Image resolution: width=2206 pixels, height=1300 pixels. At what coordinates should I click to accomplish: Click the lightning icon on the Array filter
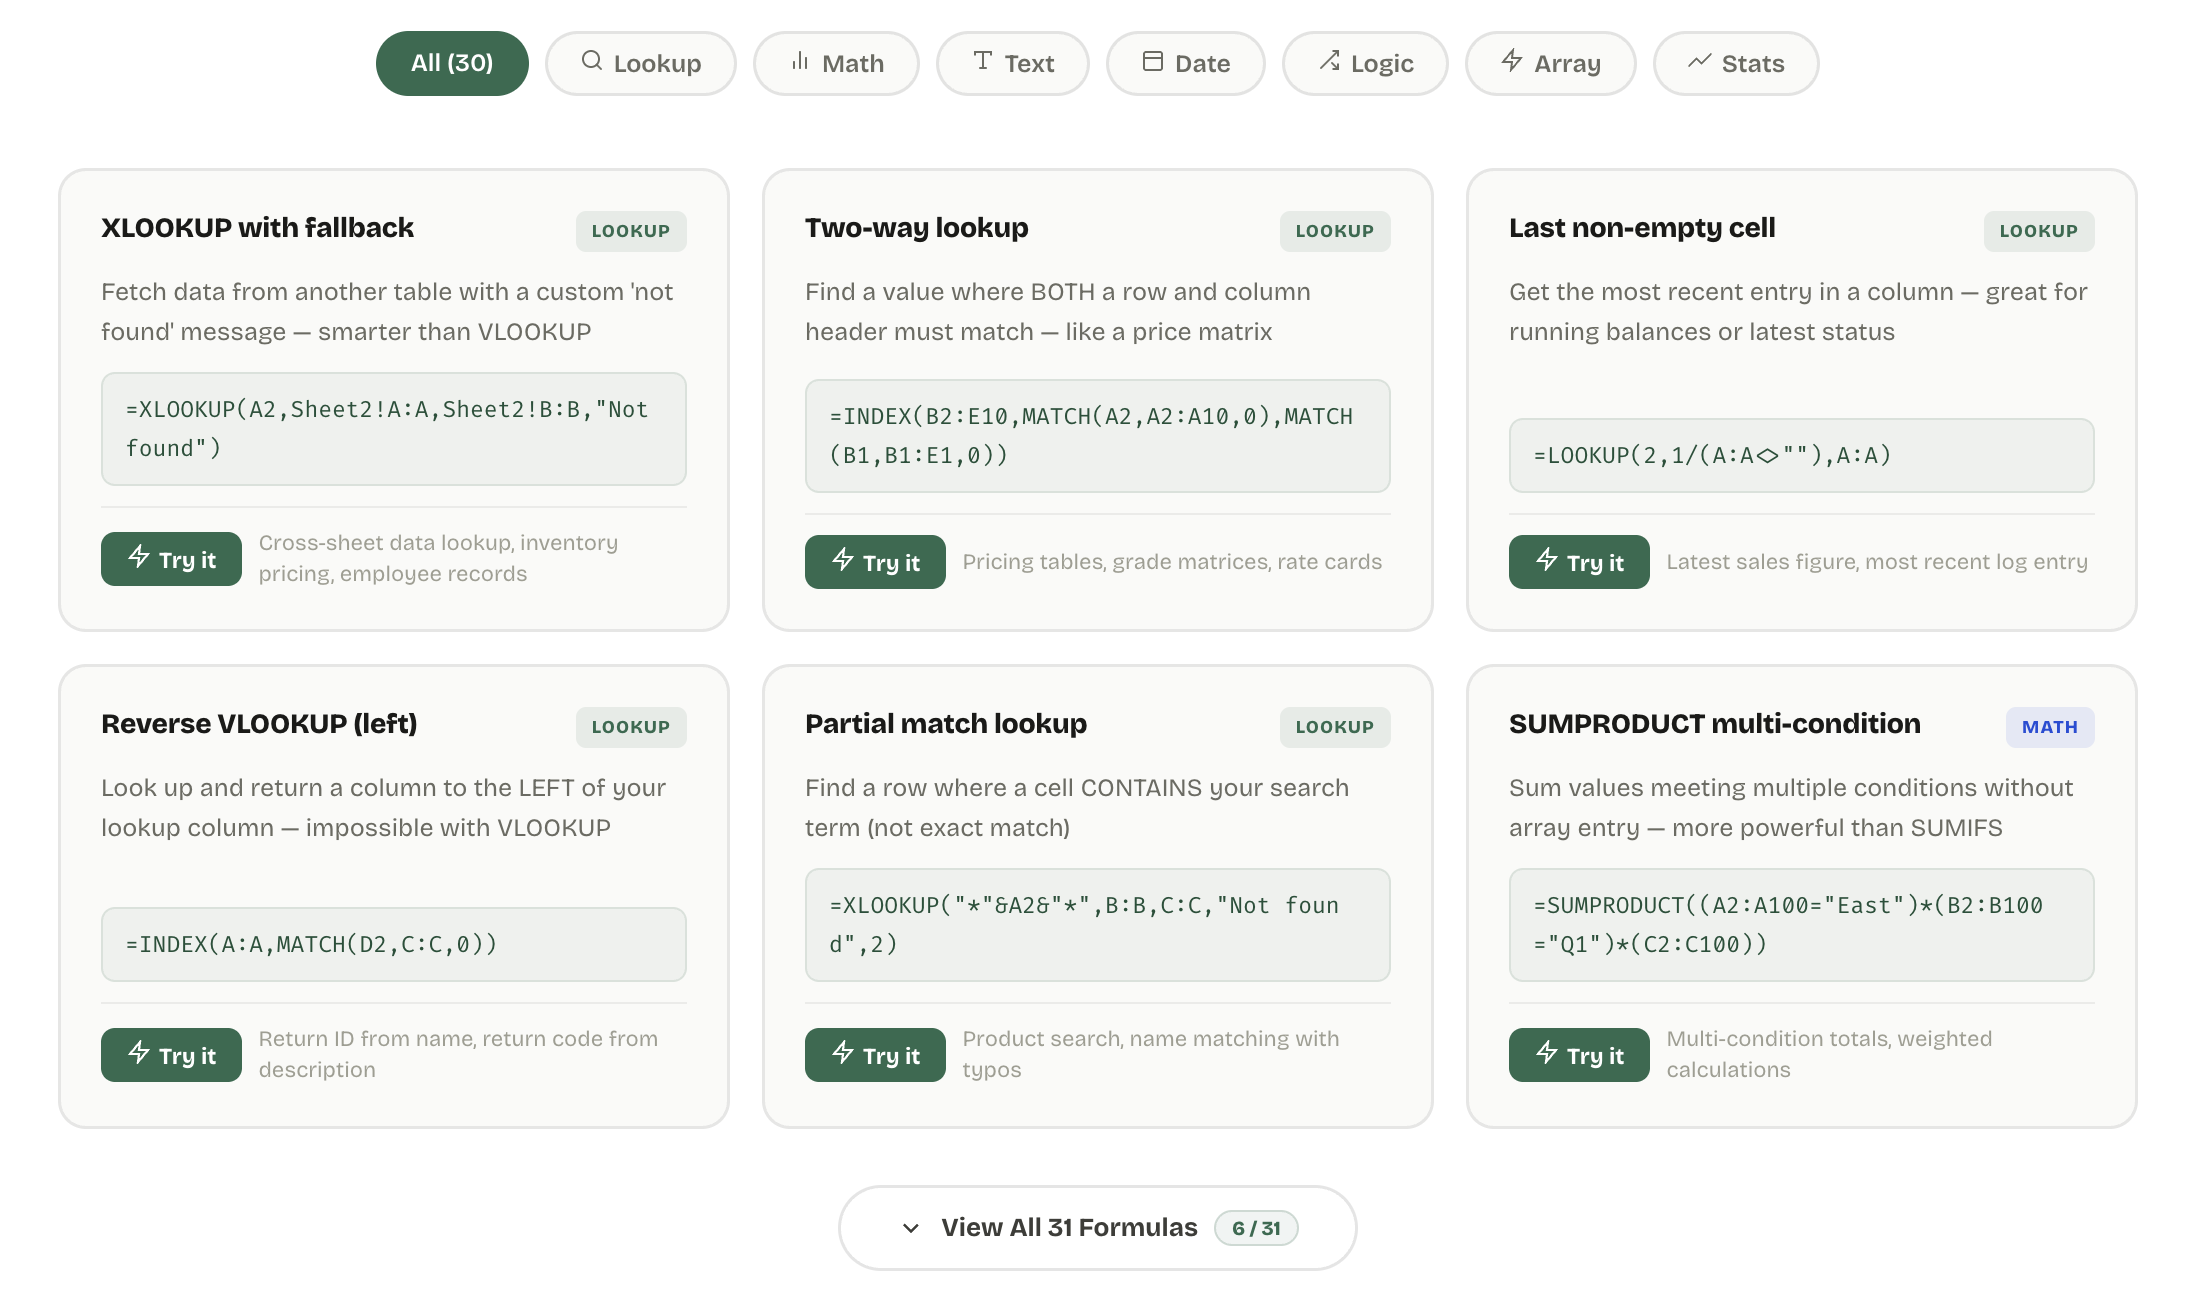click(x=1511, y=62)
